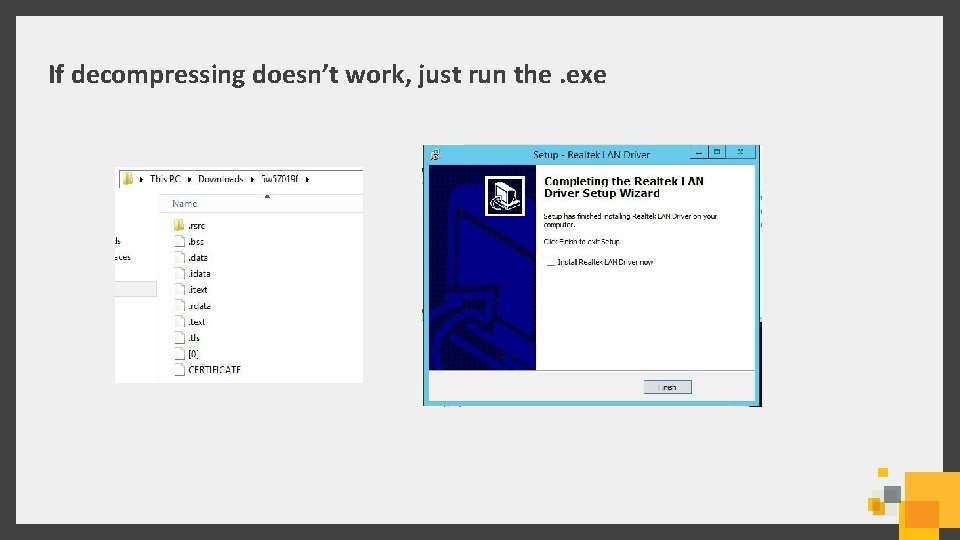Click the highlighted navigation pane item
The image size is (960, 540).
point(135,289)
